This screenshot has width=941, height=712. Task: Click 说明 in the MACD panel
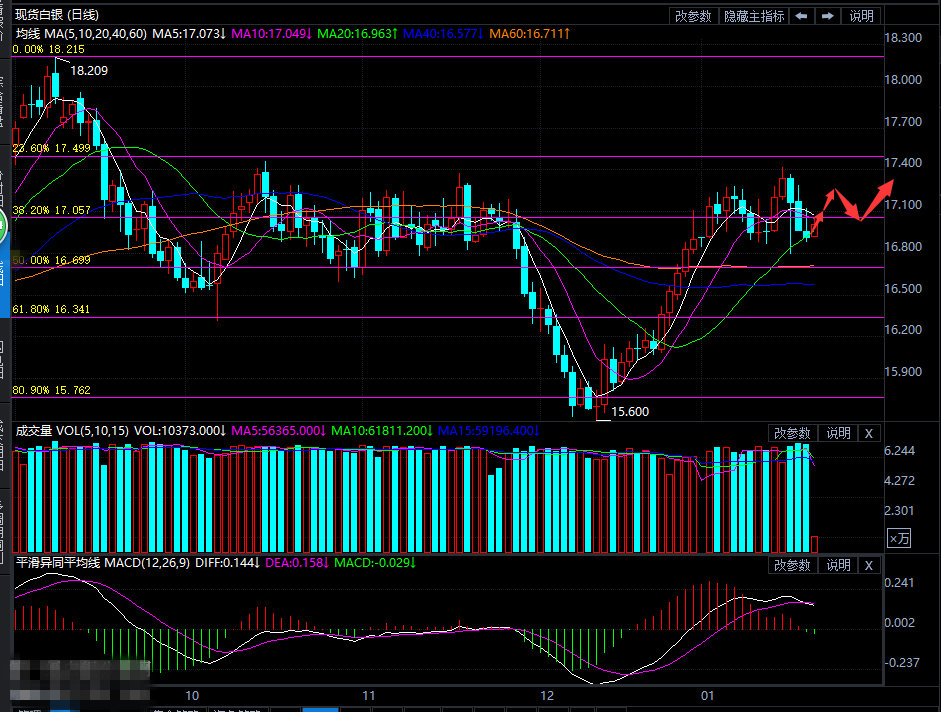[x=837, y=565]
